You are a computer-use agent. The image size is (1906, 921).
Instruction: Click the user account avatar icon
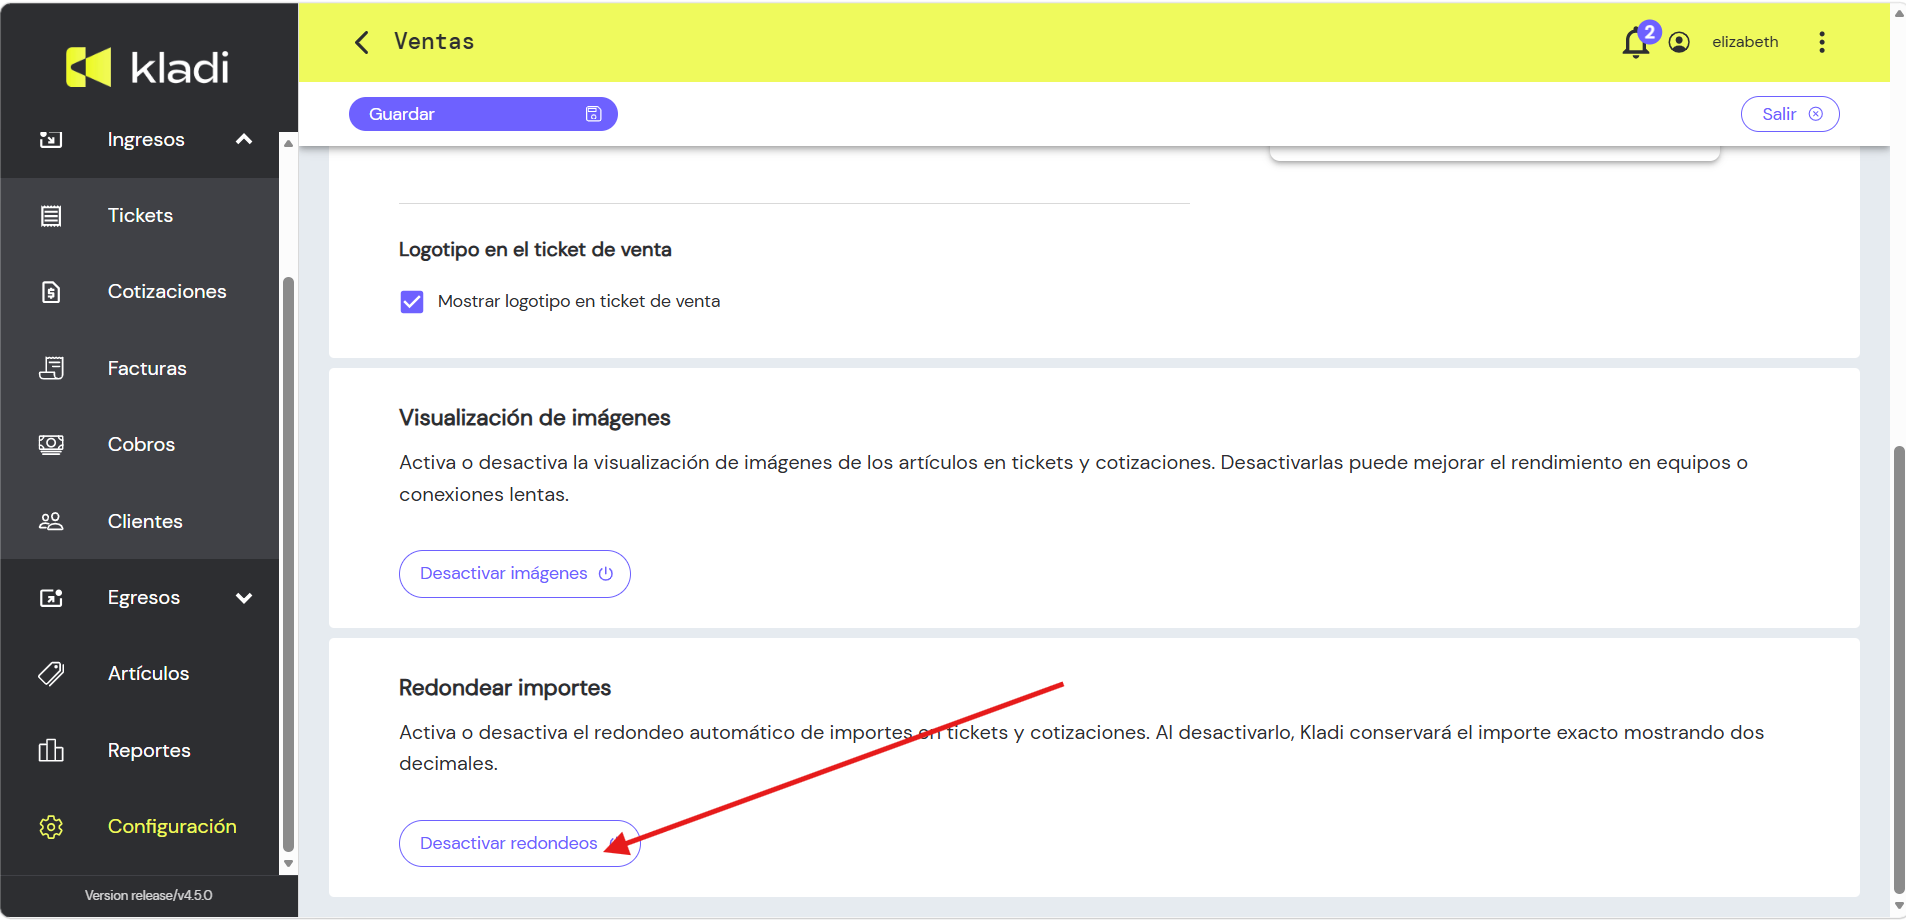(x=1679, y=42)
